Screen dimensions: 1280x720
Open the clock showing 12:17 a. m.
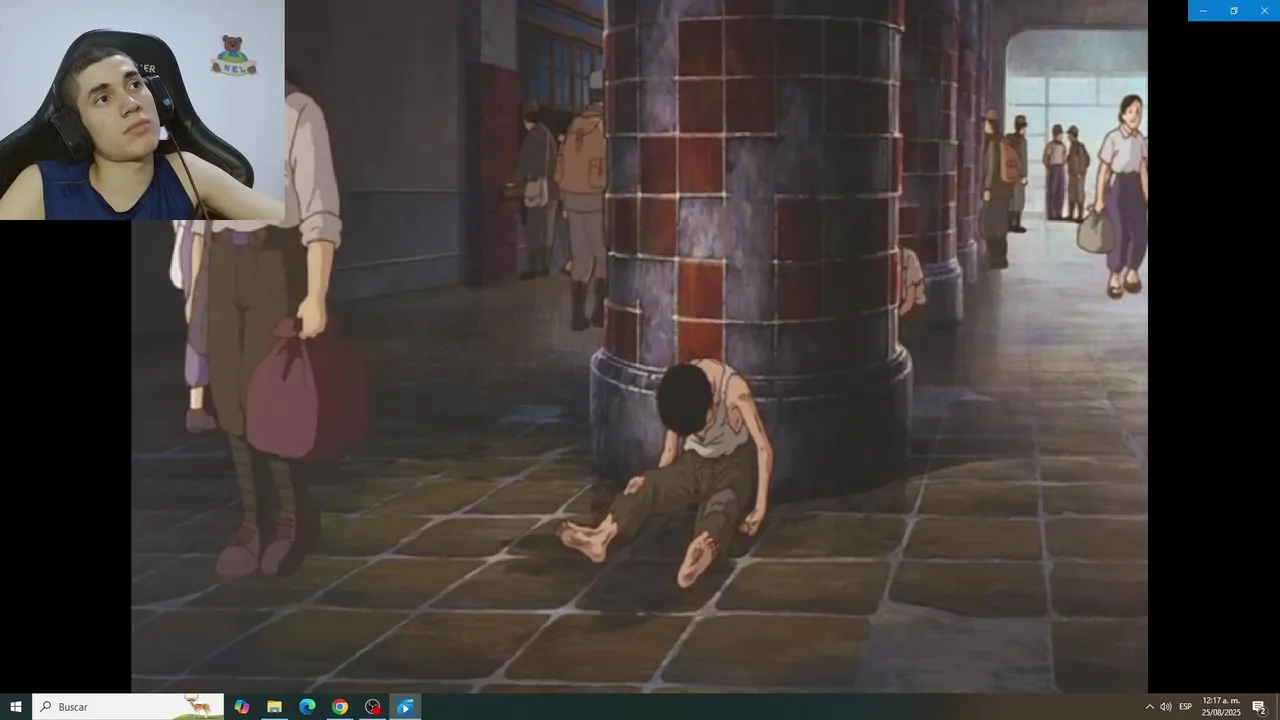(x=1221, y=707)
